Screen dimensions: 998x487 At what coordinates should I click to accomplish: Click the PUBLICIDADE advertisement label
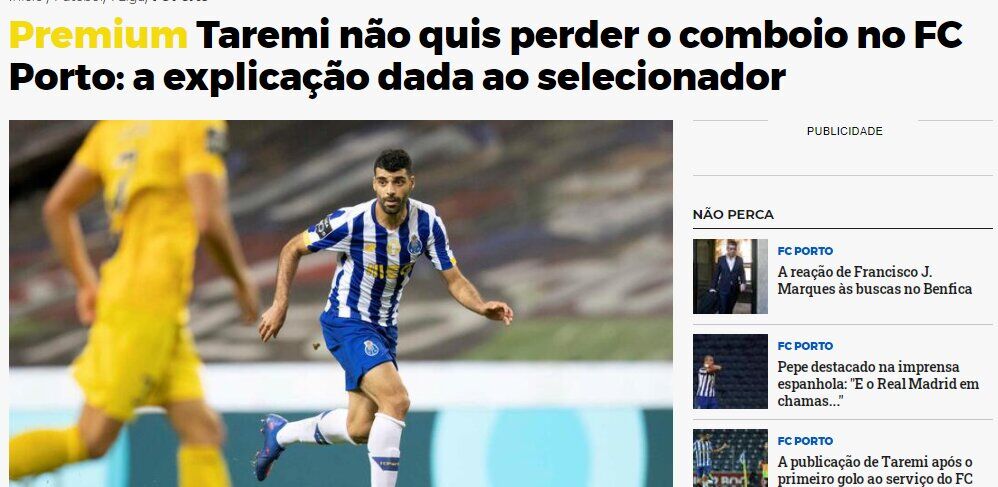click(844, 131)
